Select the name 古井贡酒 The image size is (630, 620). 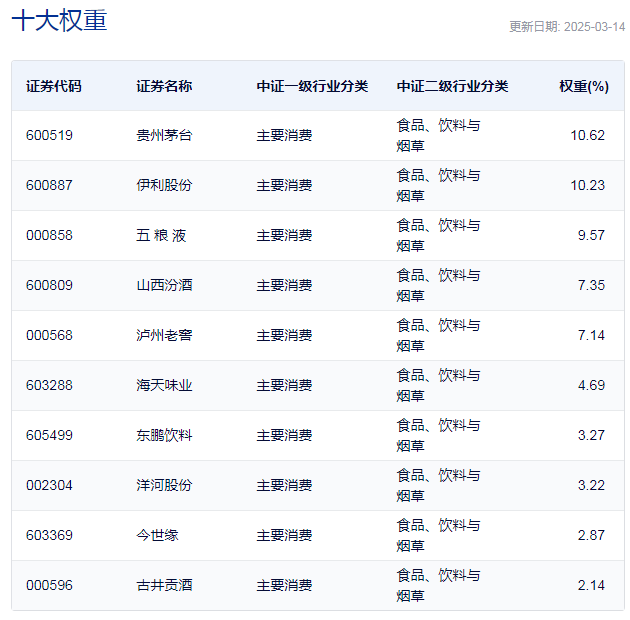164,585
